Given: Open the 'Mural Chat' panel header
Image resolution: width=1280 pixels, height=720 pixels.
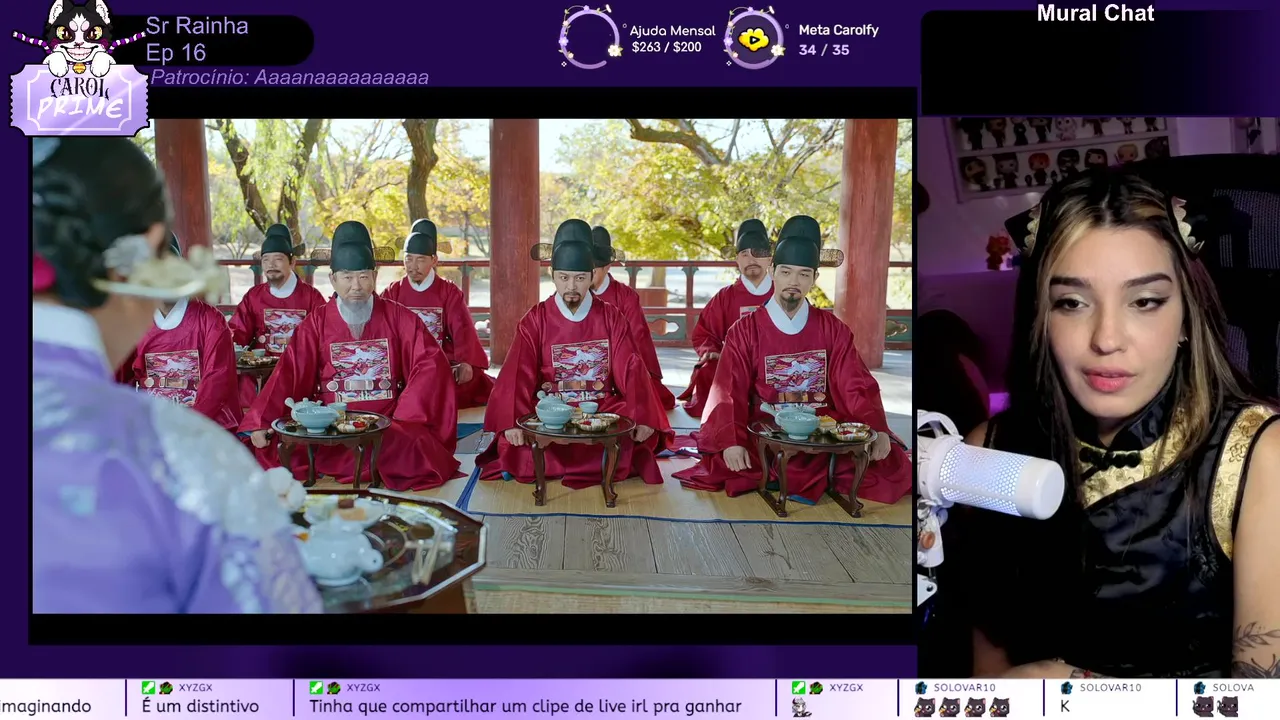Looking at the screenshot, I should pos(1095,13).
